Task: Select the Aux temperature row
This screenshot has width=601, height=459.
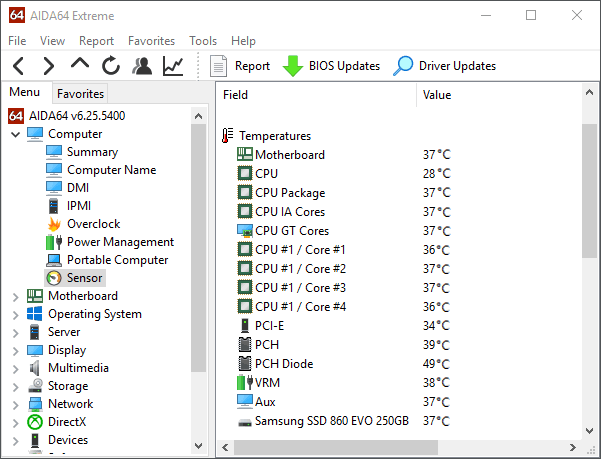Action: 399,402
